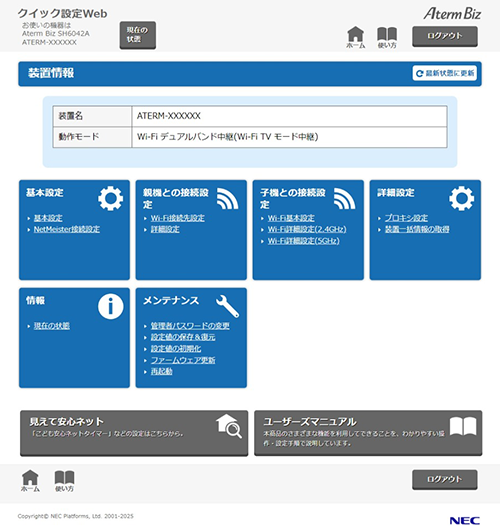This screenshot has height=530, width=500.
Task: Log out using the top ログアウト button
Action: click(x=445, y=36)
